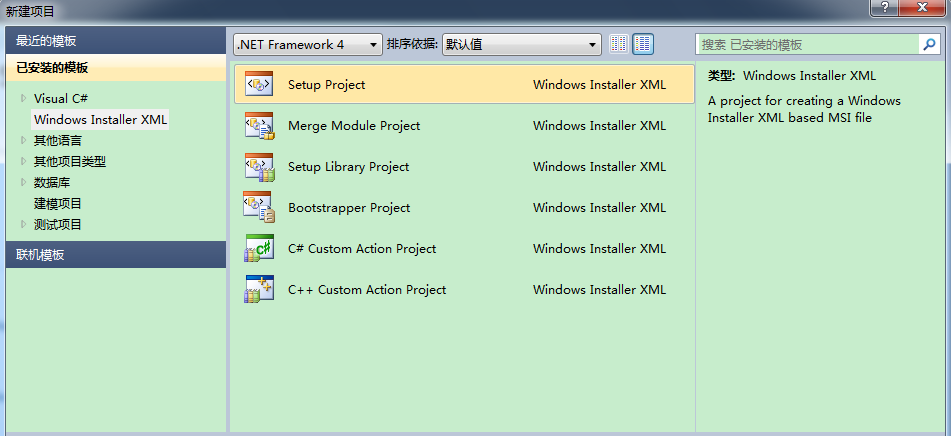The image size is (951, 436).
Task: Click the Setup Project name text
Action: (x=326, y=84)
